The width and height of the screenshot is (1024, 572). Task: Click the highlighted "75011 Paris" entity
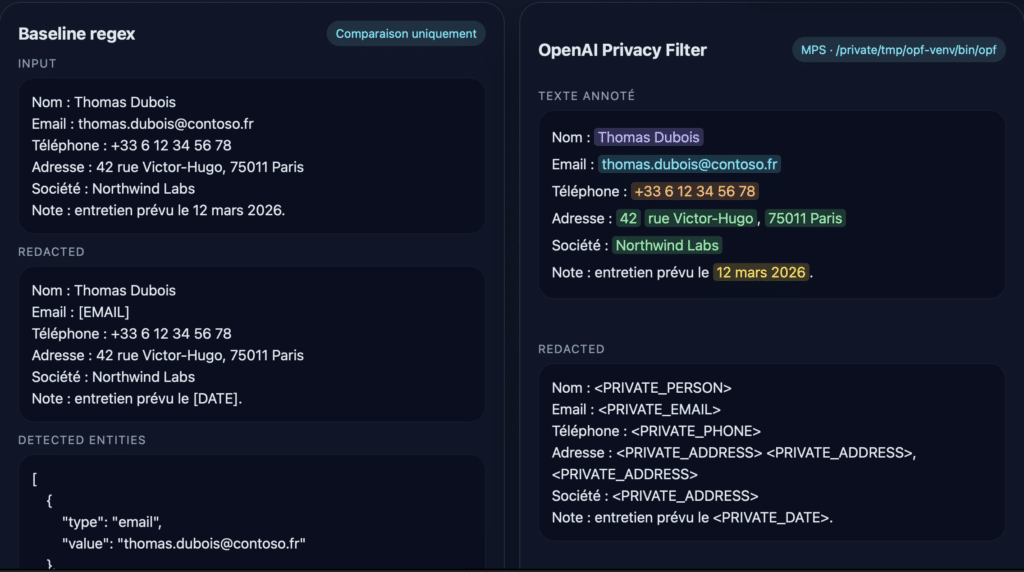(805, 218)
